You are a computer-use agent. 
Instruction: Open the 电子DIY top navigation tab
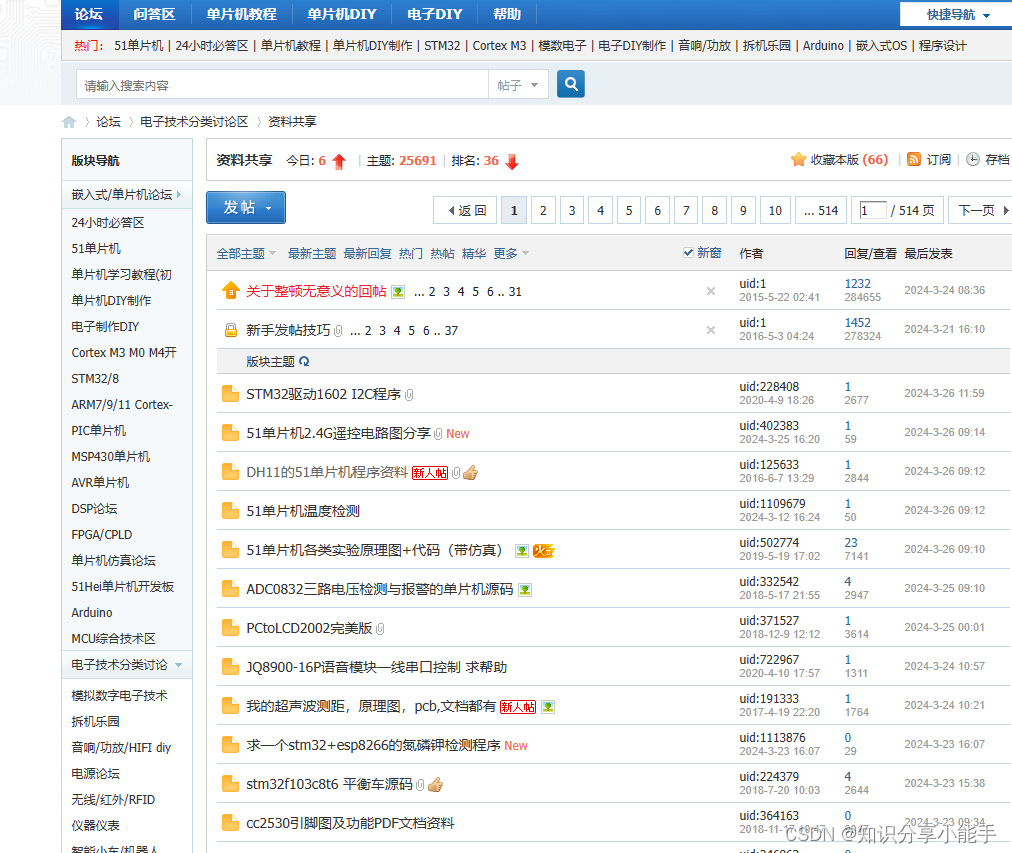coord(435,14)
